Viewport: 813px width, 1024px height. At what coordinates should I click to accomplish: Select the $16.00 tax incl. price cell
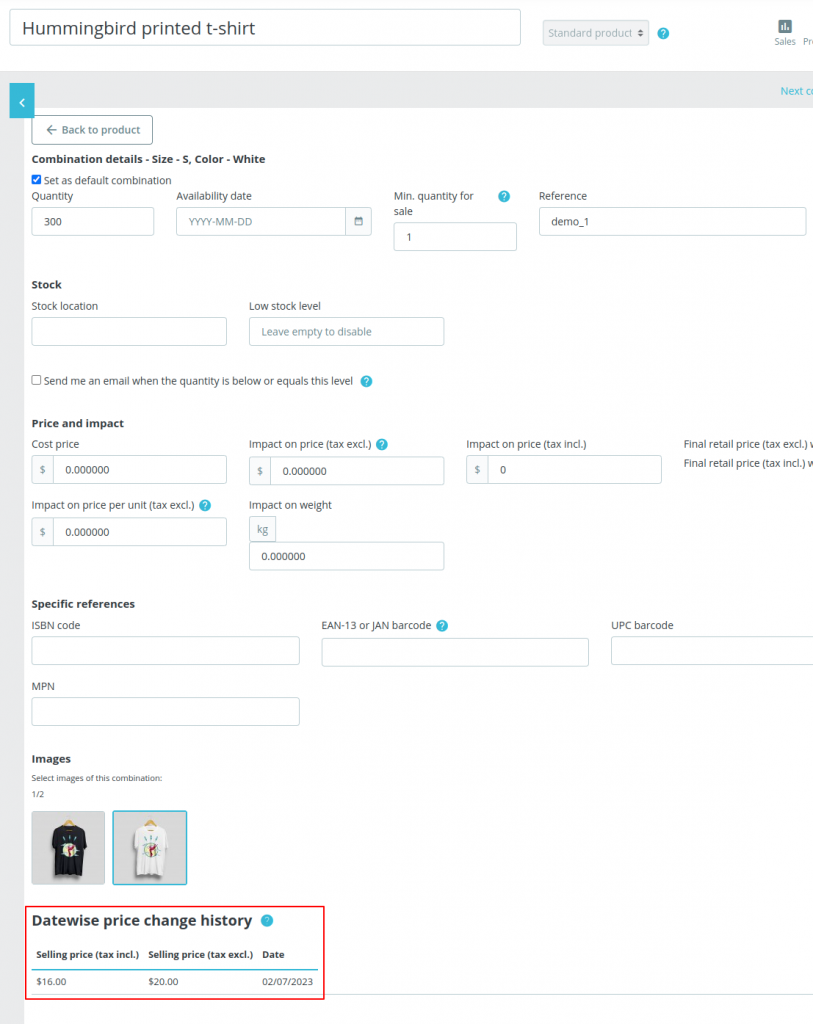[52, 982]
